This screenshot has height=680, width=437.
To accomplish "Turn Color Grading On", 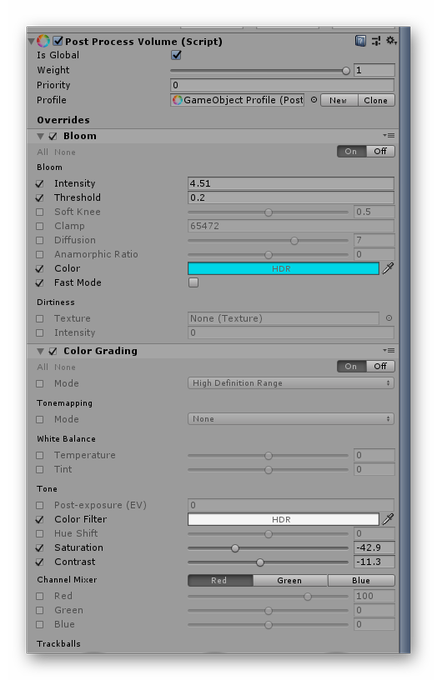I will (x=352, y=366).
